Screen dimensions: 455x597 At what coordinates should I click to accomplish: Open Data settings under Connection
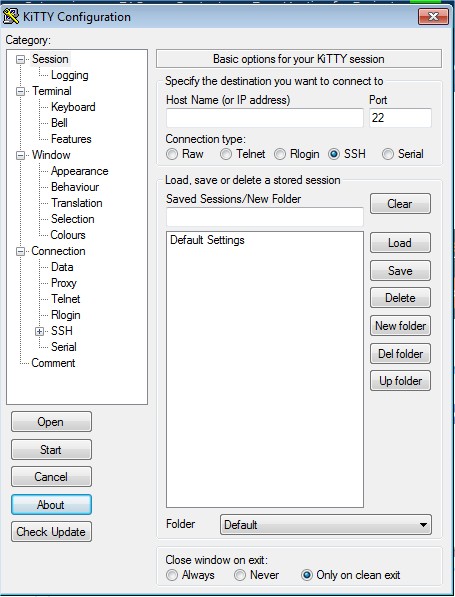tap(62, 267)
